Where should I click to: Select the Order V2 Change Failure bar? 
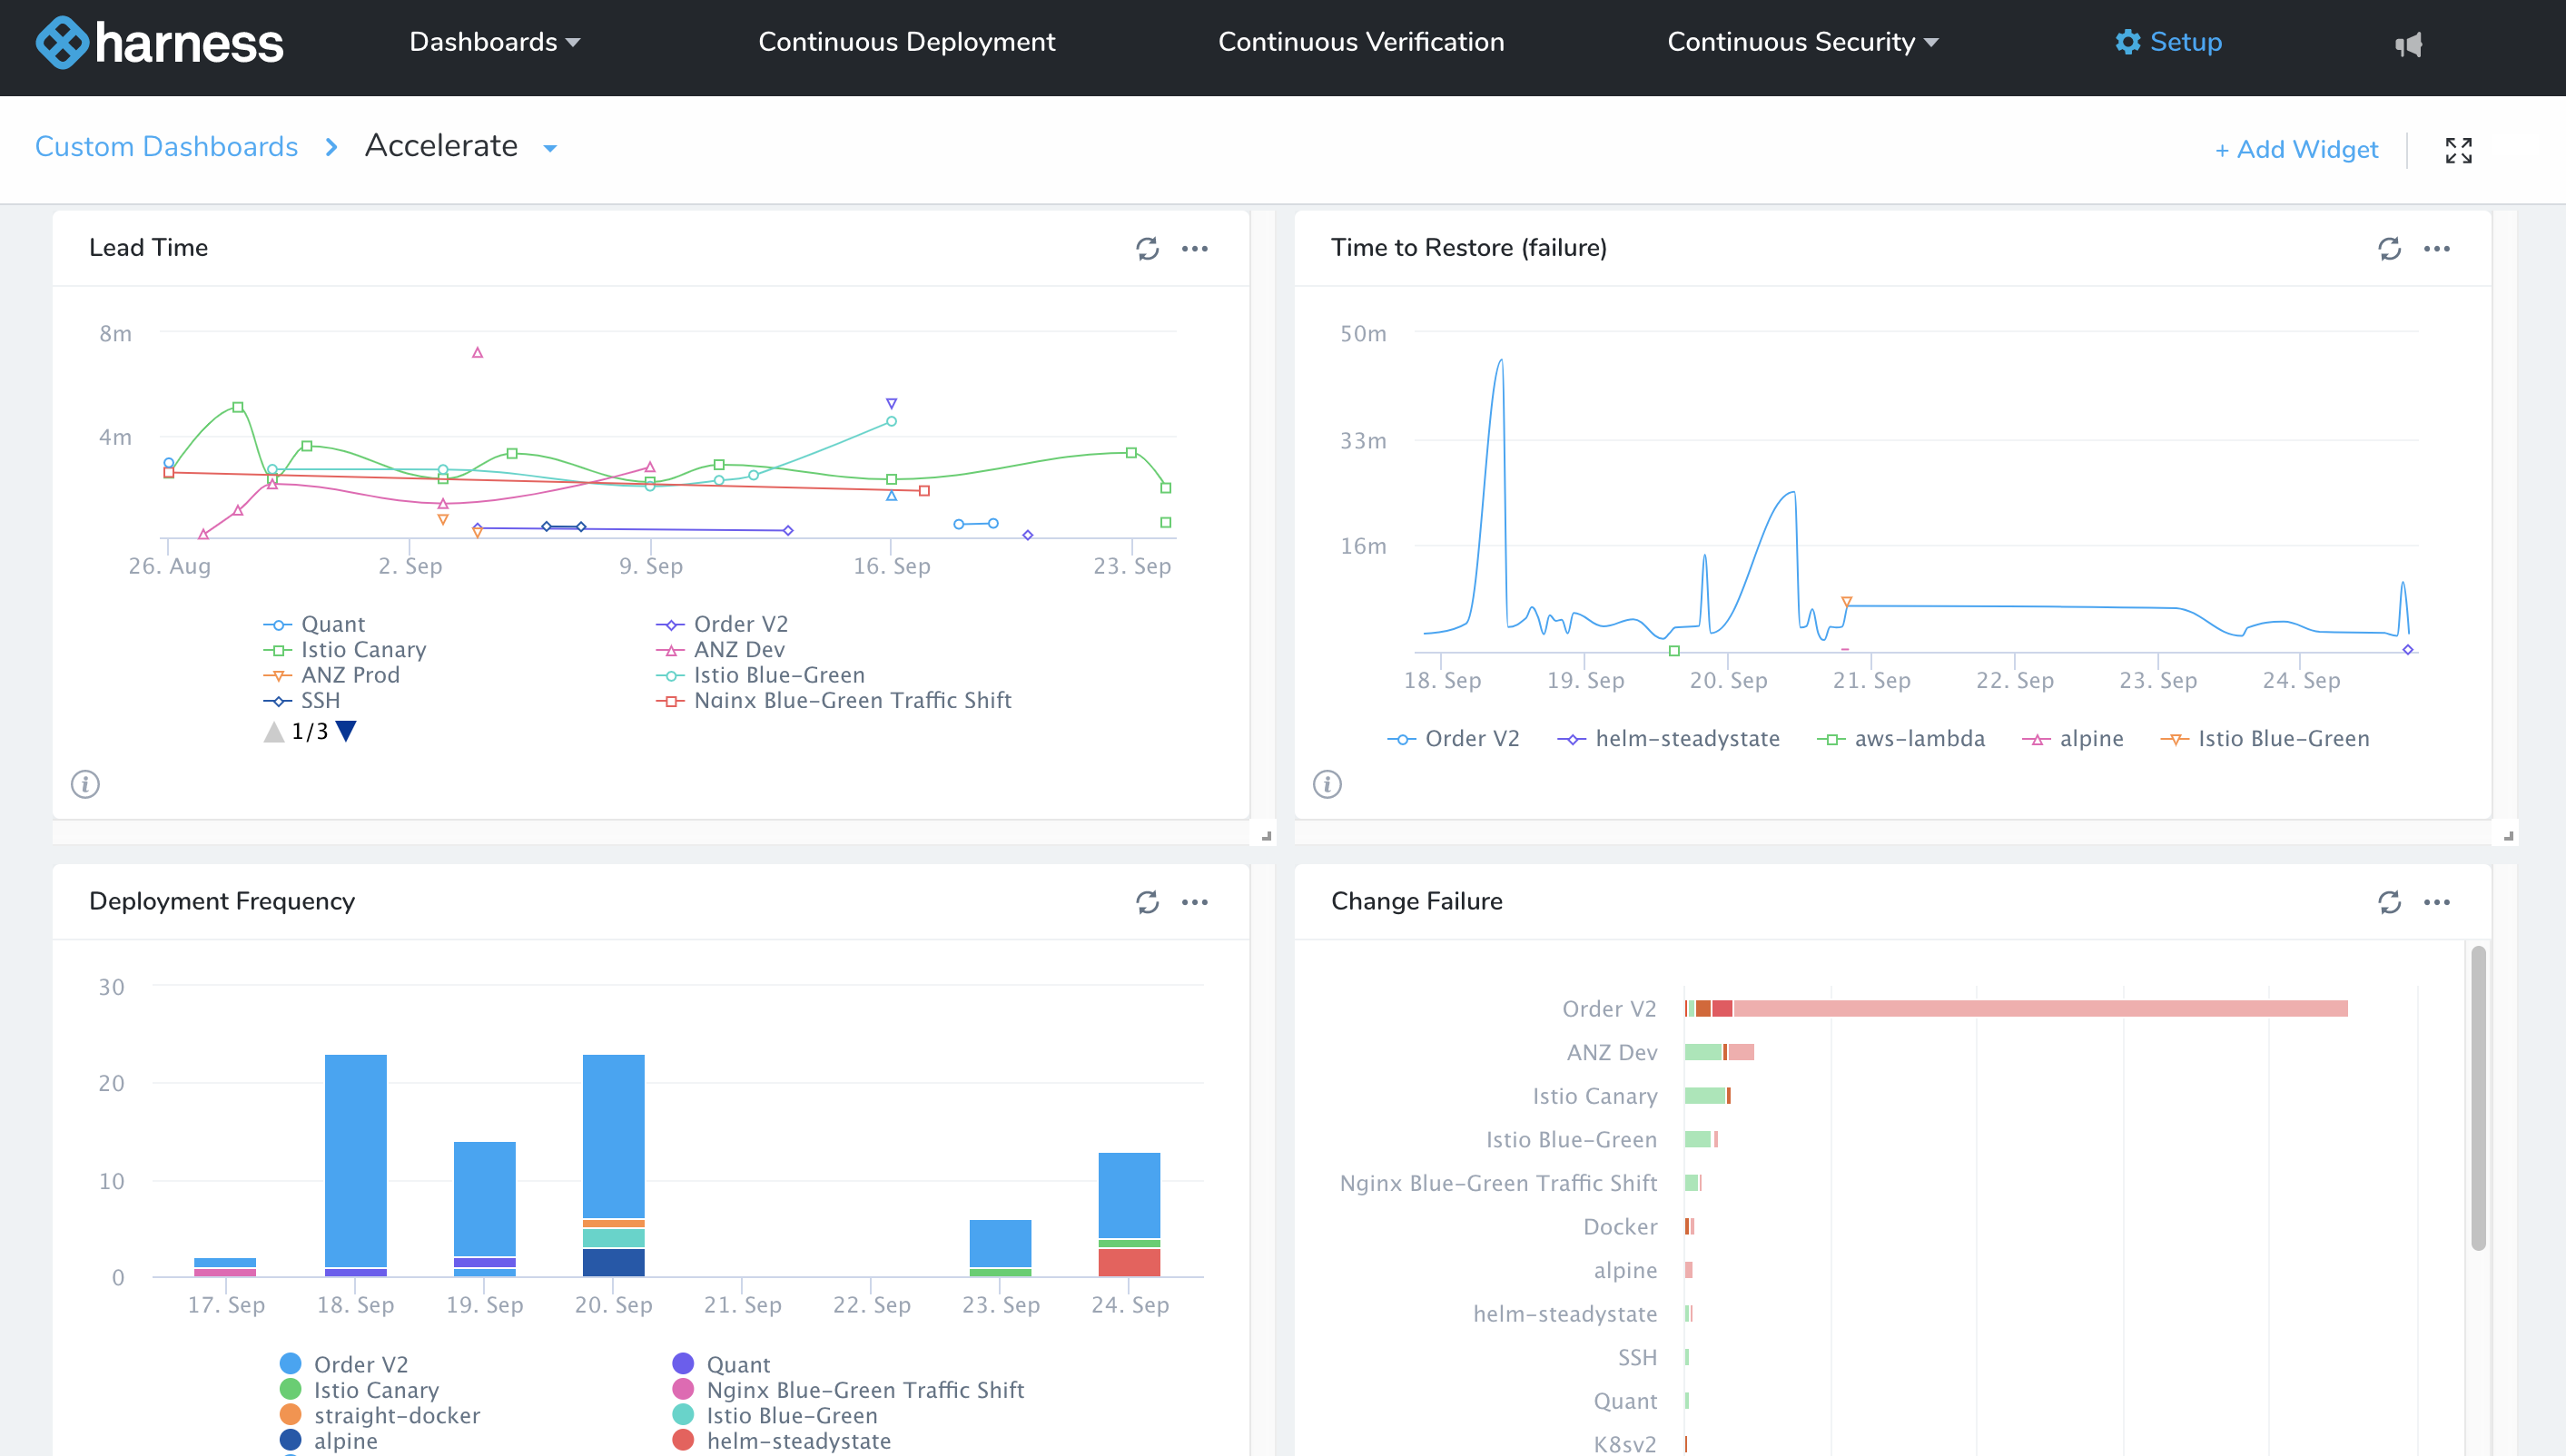pos(2015,1008)
